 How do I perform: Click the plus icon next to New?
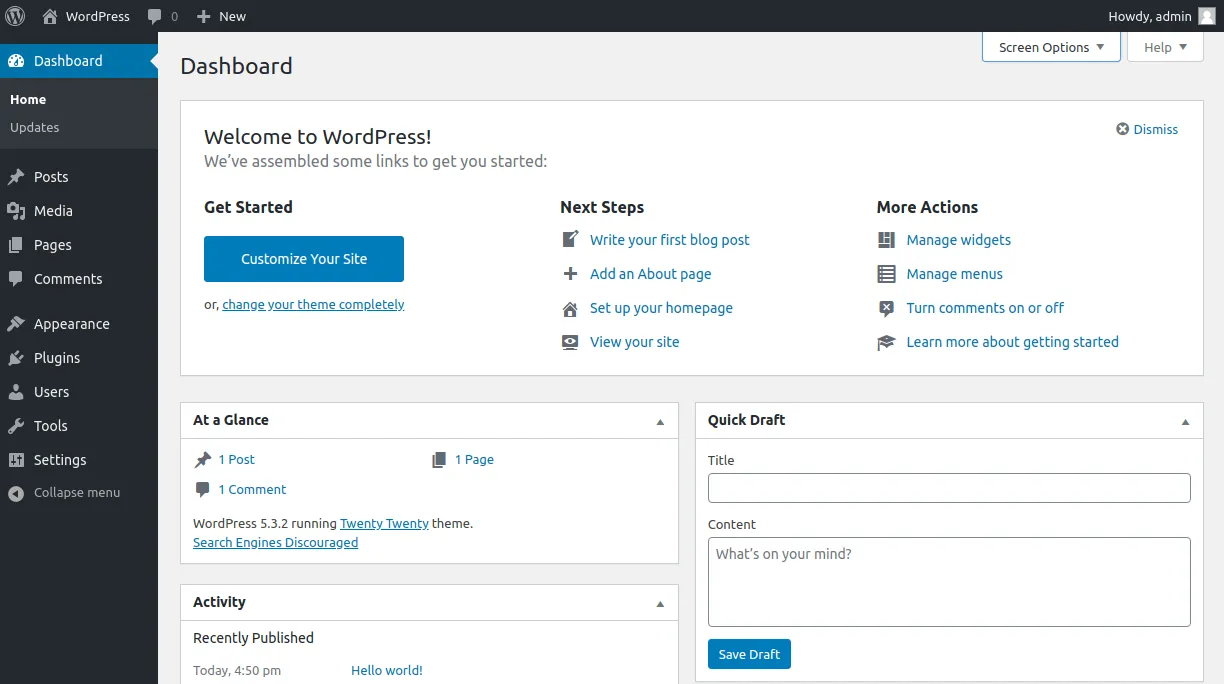(x=204, y=16)
